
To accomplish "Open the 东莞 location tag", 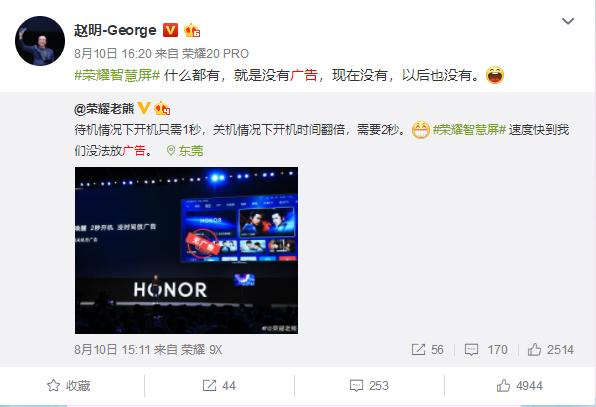I will (x=185, y=151).
